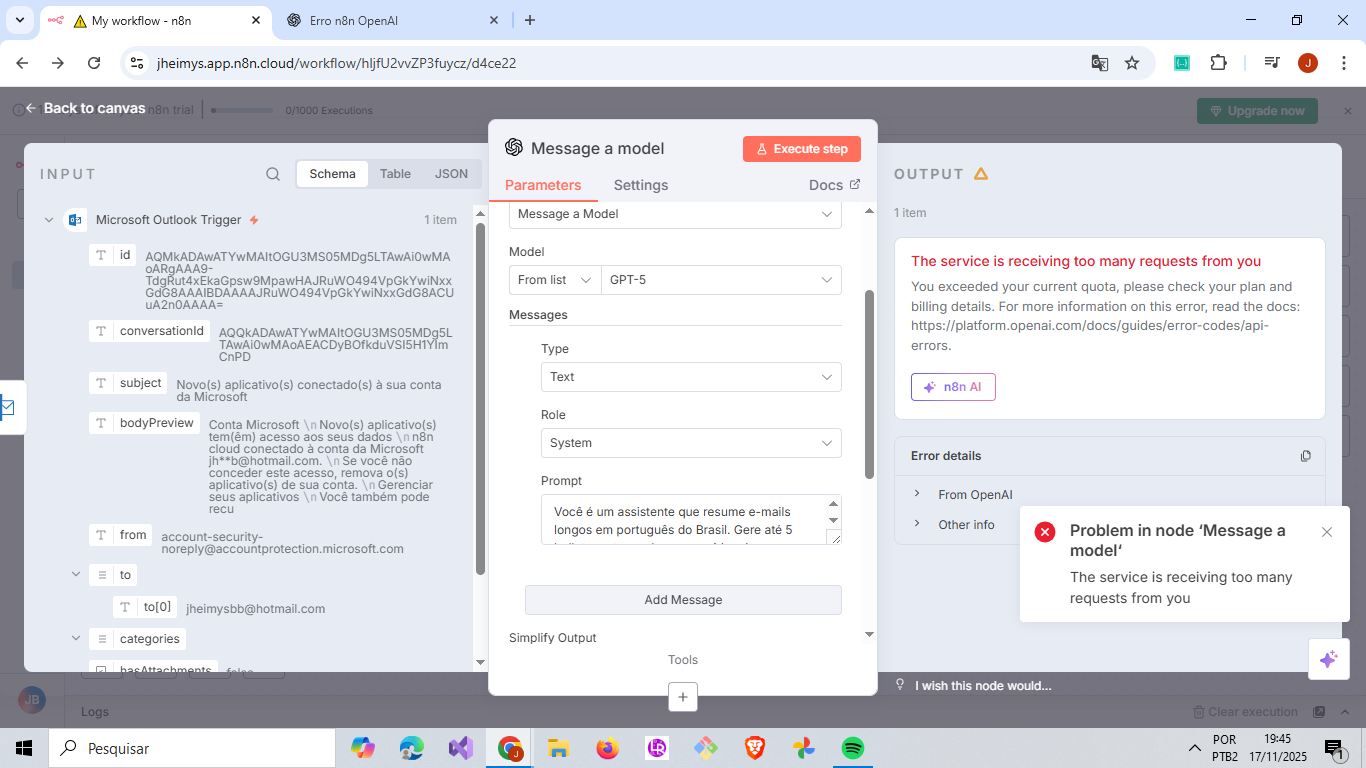Click the Add Message button
This screenshot has width=1366, height=768.
[683, 600]
